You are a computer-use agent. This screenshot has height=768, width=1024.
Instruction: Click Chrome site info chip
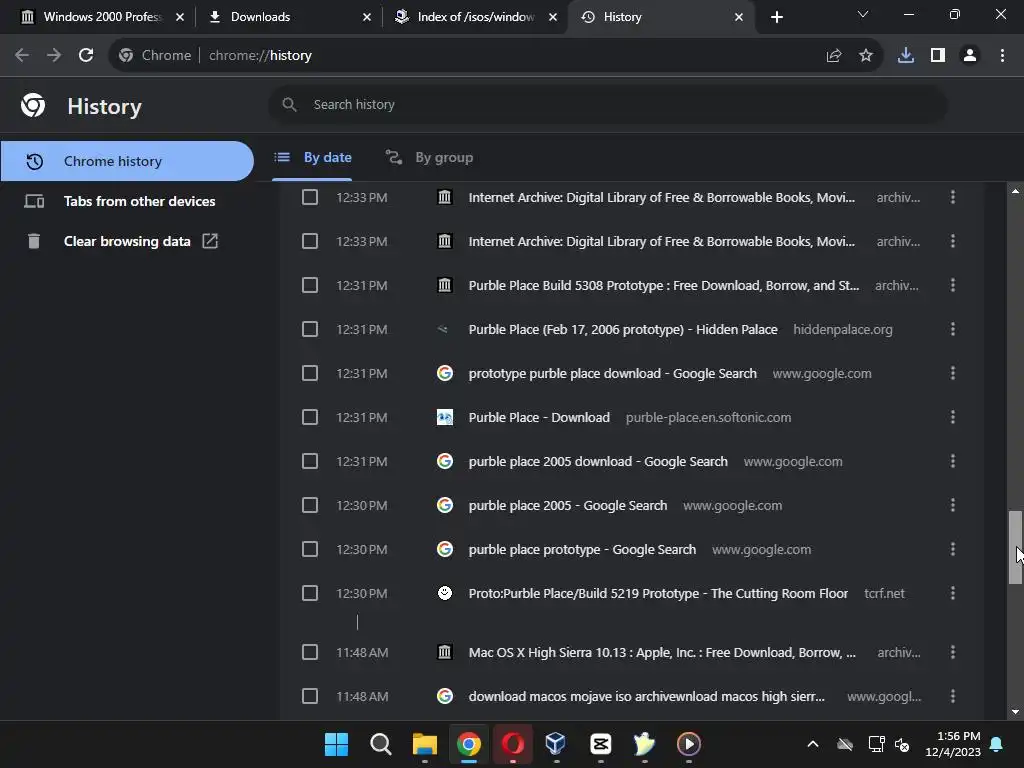pos(155,56)
